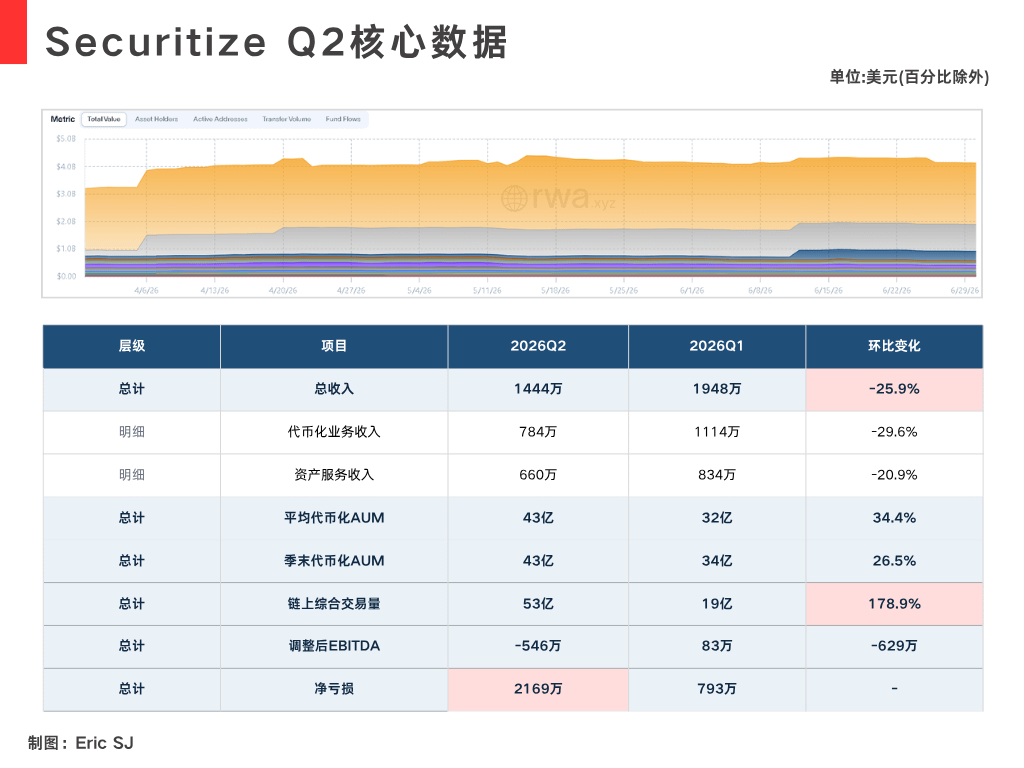This screenshot has width=1024, height=768.
Task: Click the '2026Q2' column header
Action: click(x=538, y=346)
